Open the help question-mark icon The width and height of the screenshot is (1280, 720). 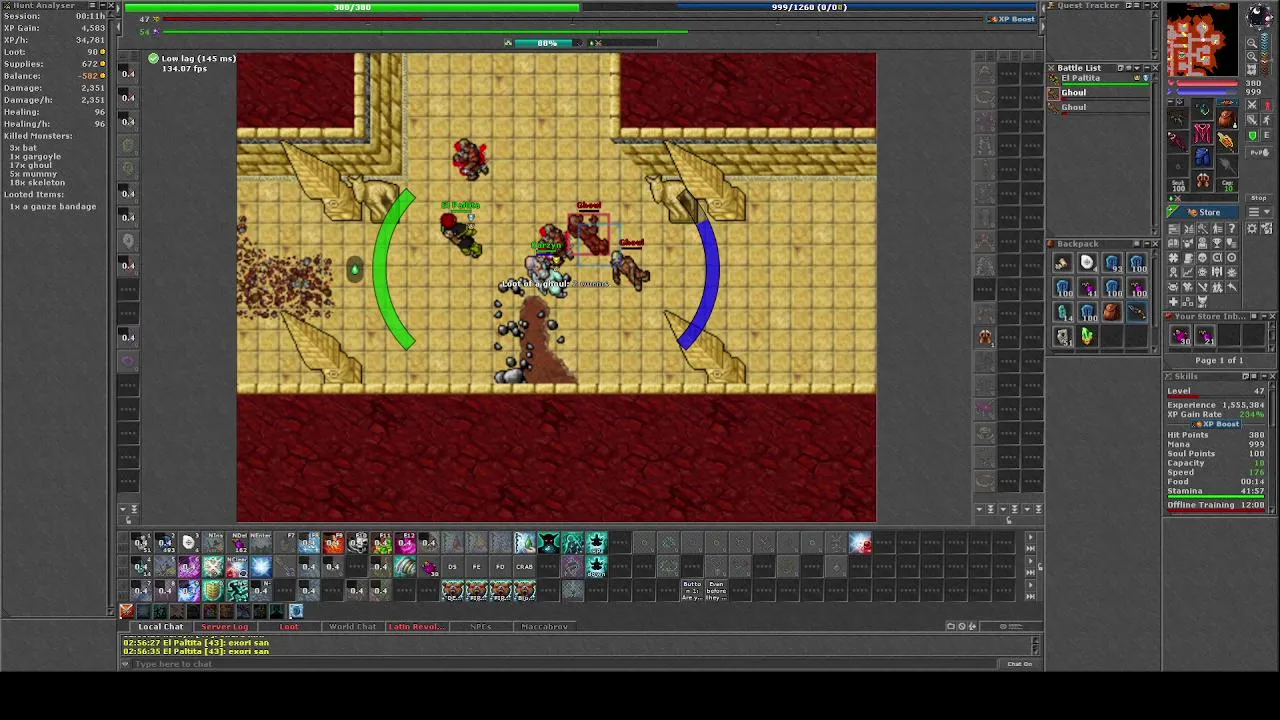1231,228
